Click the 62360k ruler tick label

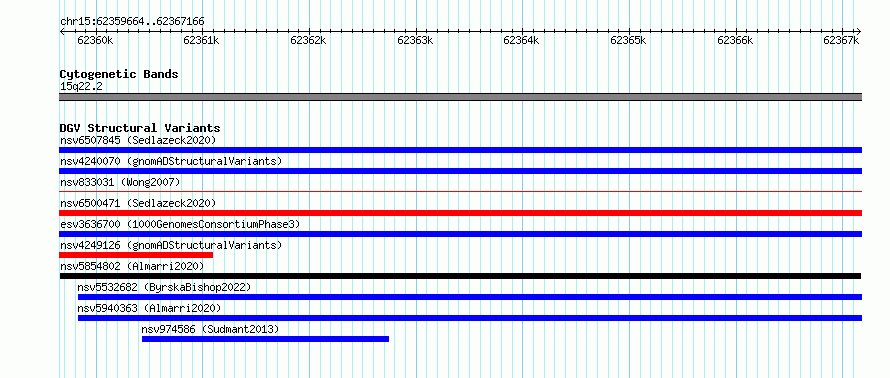tap(95, 40)
